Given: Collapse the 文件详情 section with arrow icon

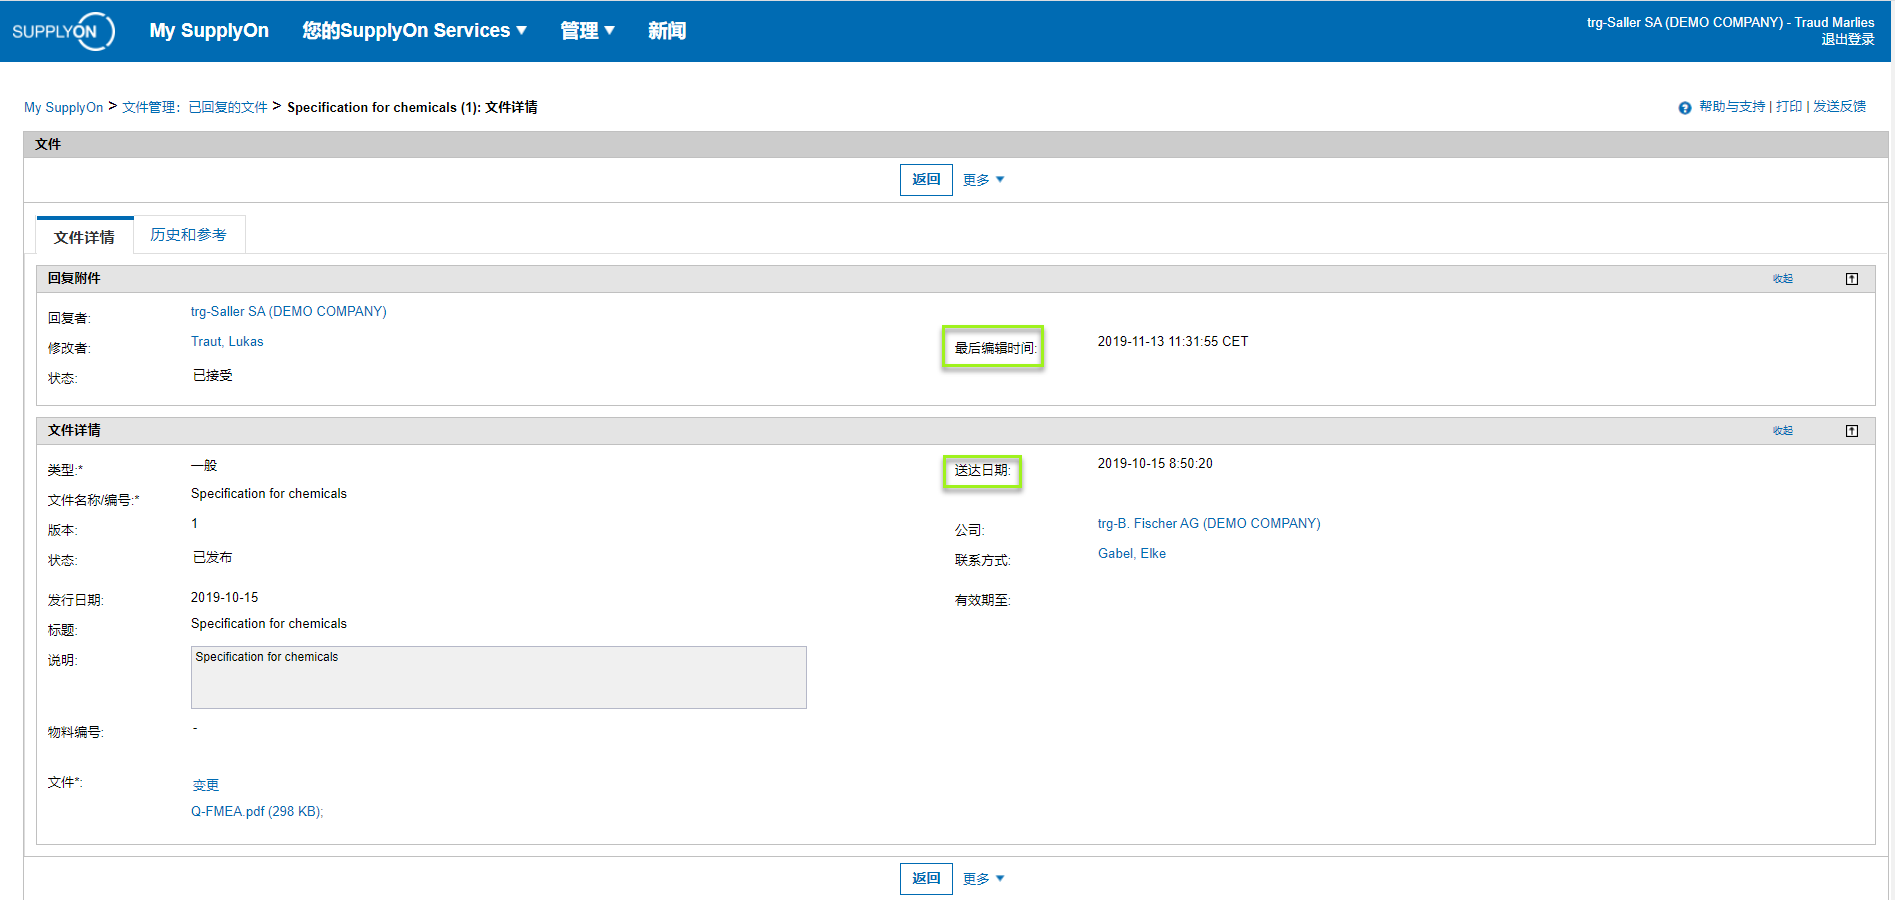Looking at the screenshot, I should 1852,431.
